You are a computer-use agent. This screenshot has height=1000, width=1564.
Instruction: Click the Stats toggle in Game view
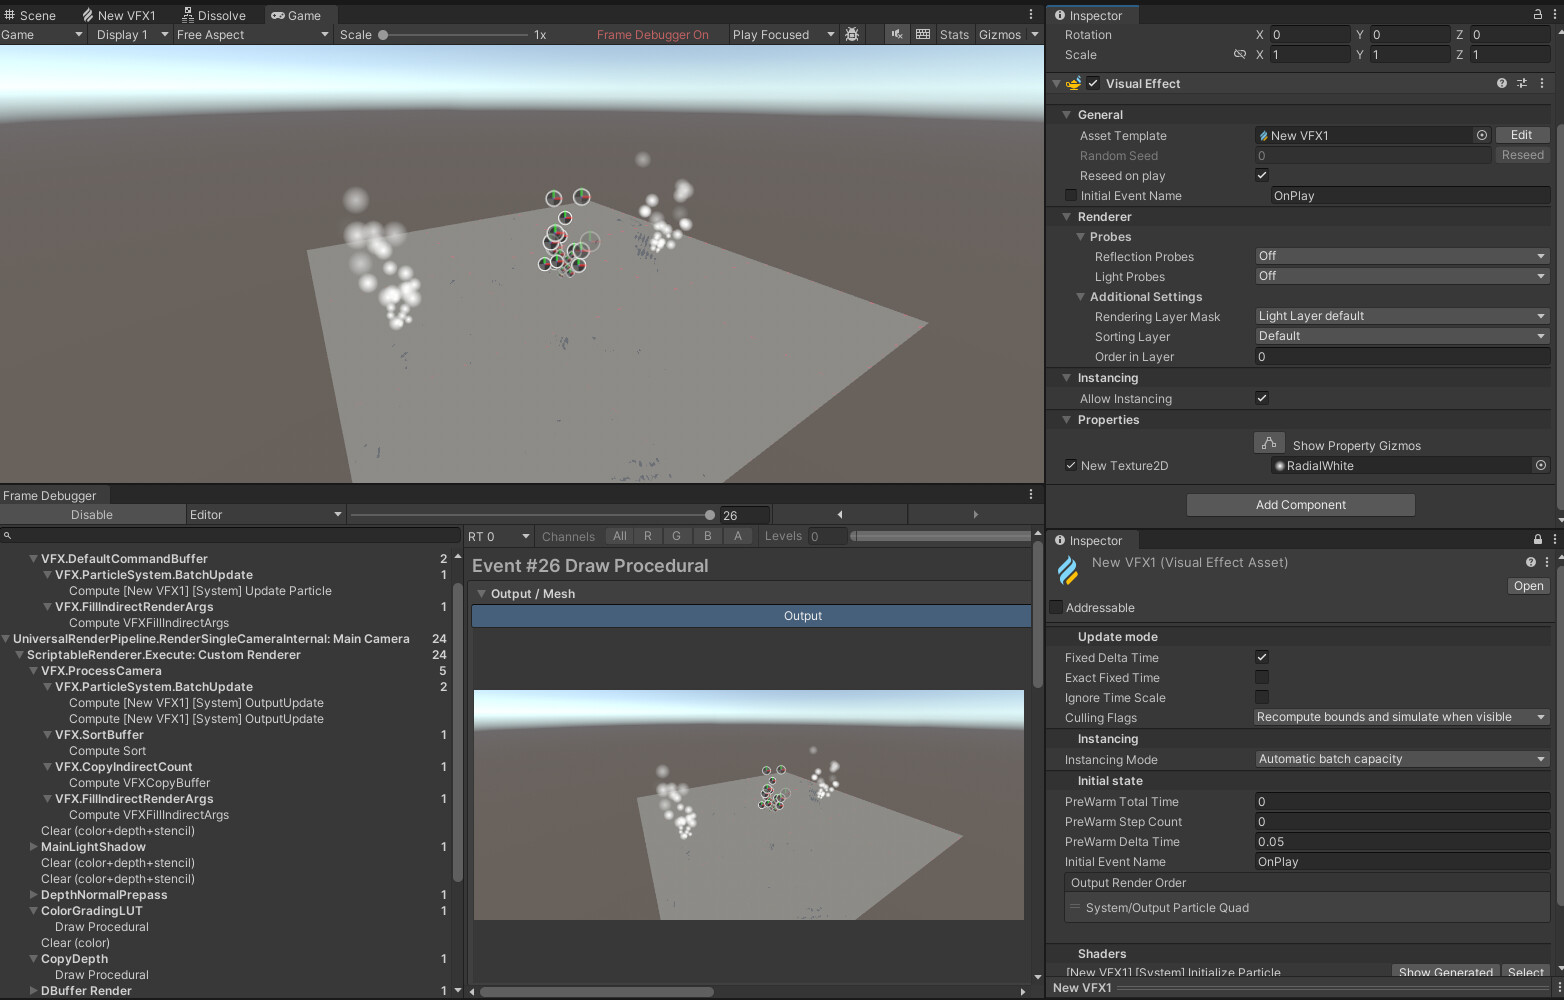point(953,34)
